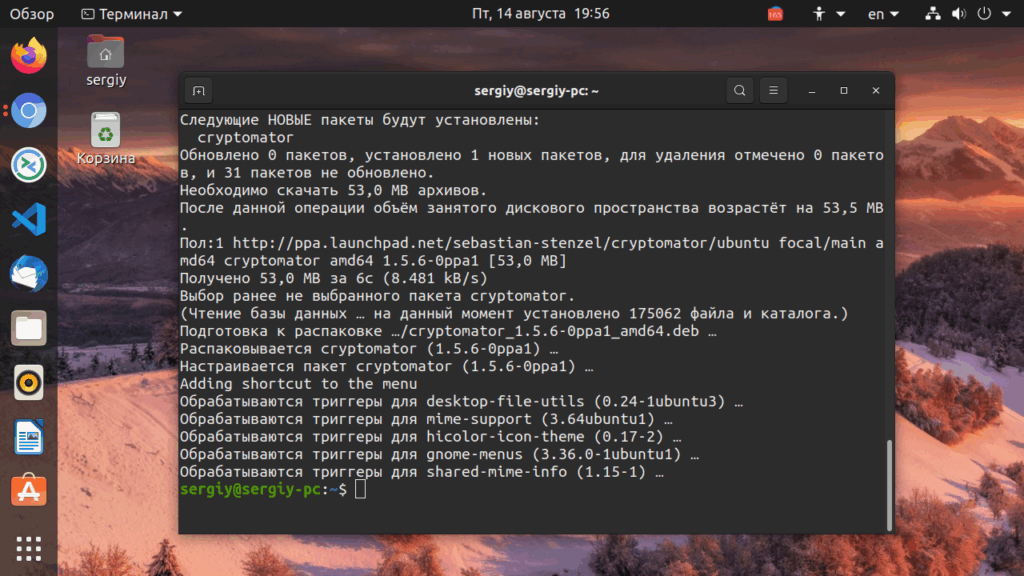The width and height of the screenshot is (1024, 576).
Task: Click the terminal title sergiy@sergiy-pc: ~
Action: [x=536, y=91]
